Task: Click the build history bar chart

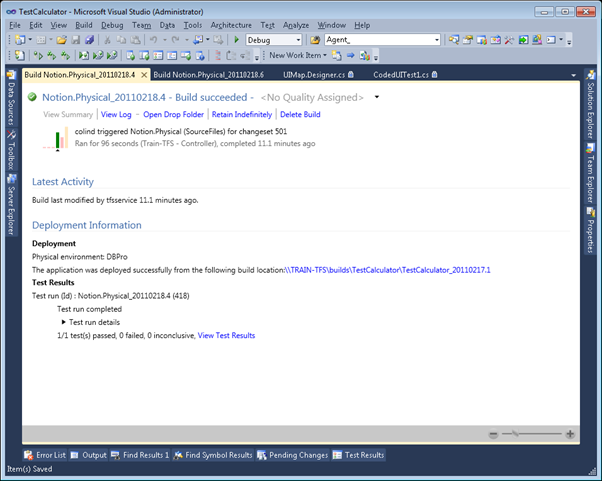Action: click(x=56, y=138)
